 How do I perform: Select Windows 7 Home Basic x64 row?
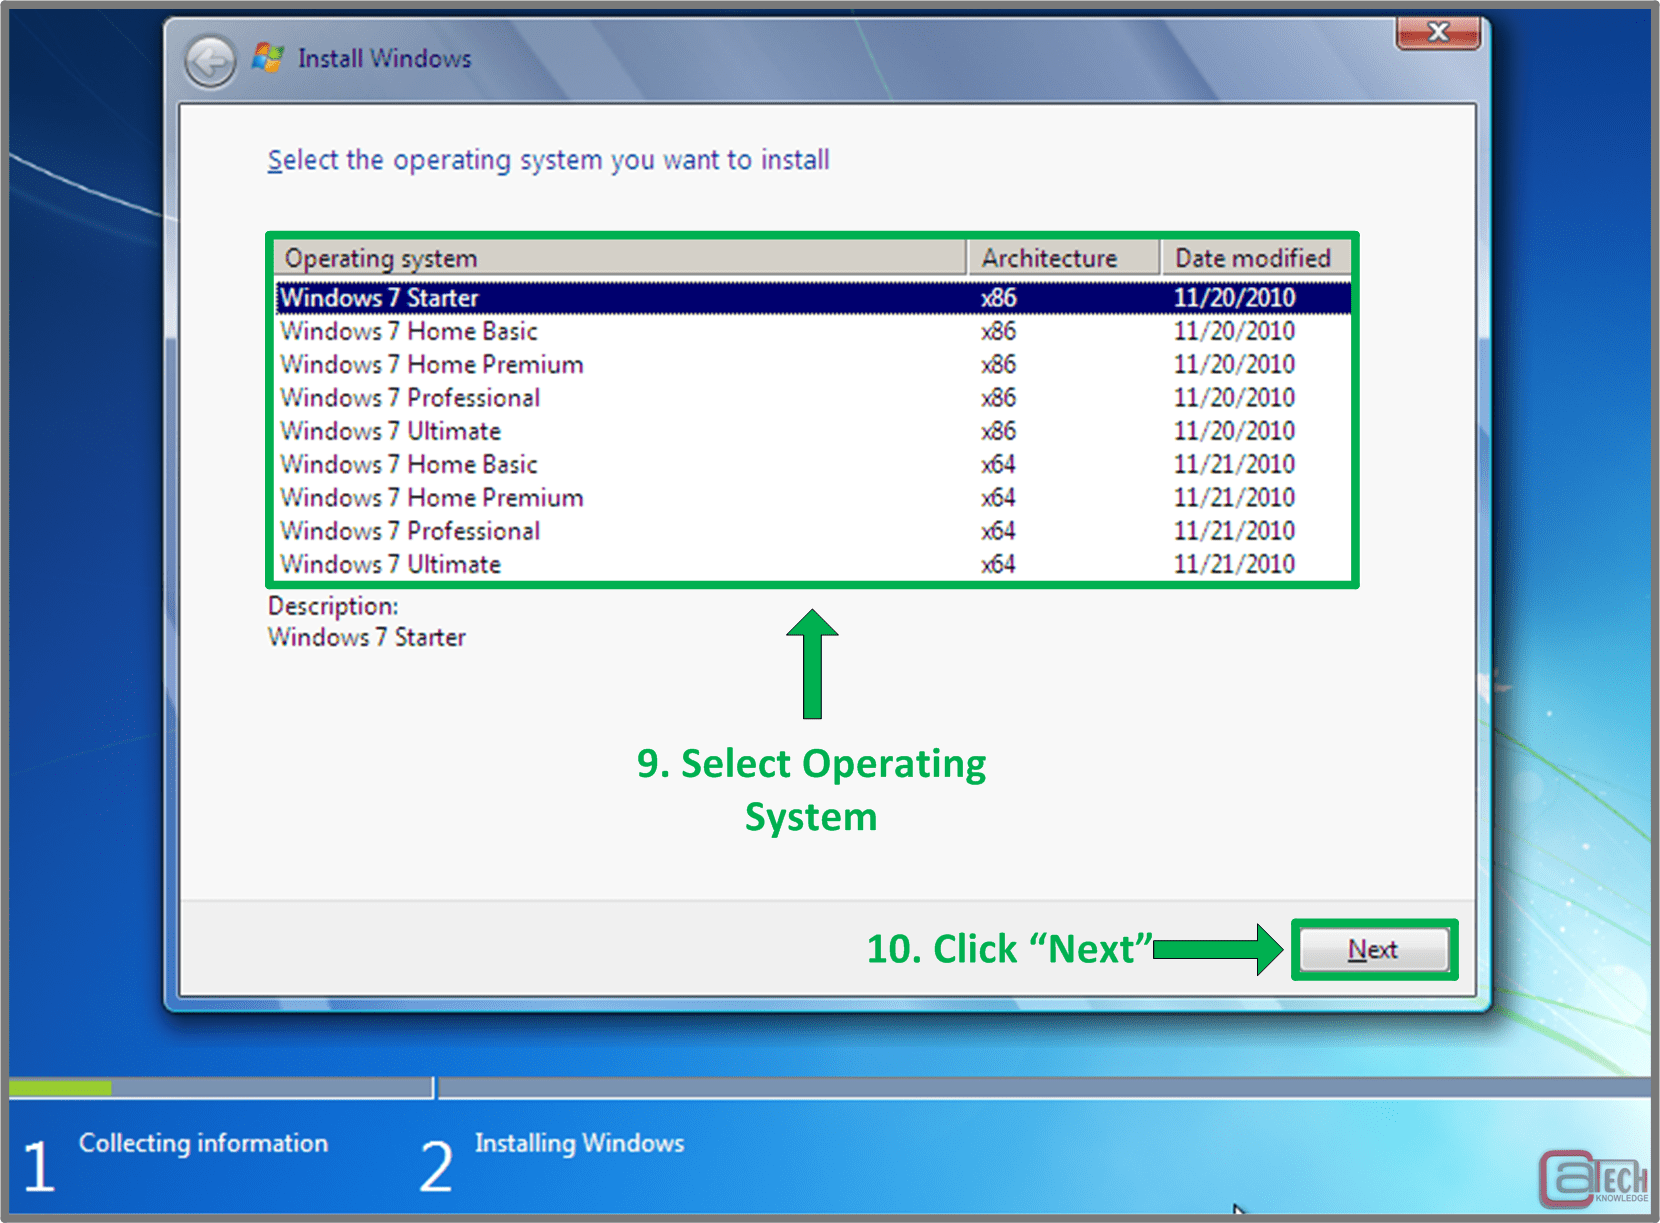813,464
